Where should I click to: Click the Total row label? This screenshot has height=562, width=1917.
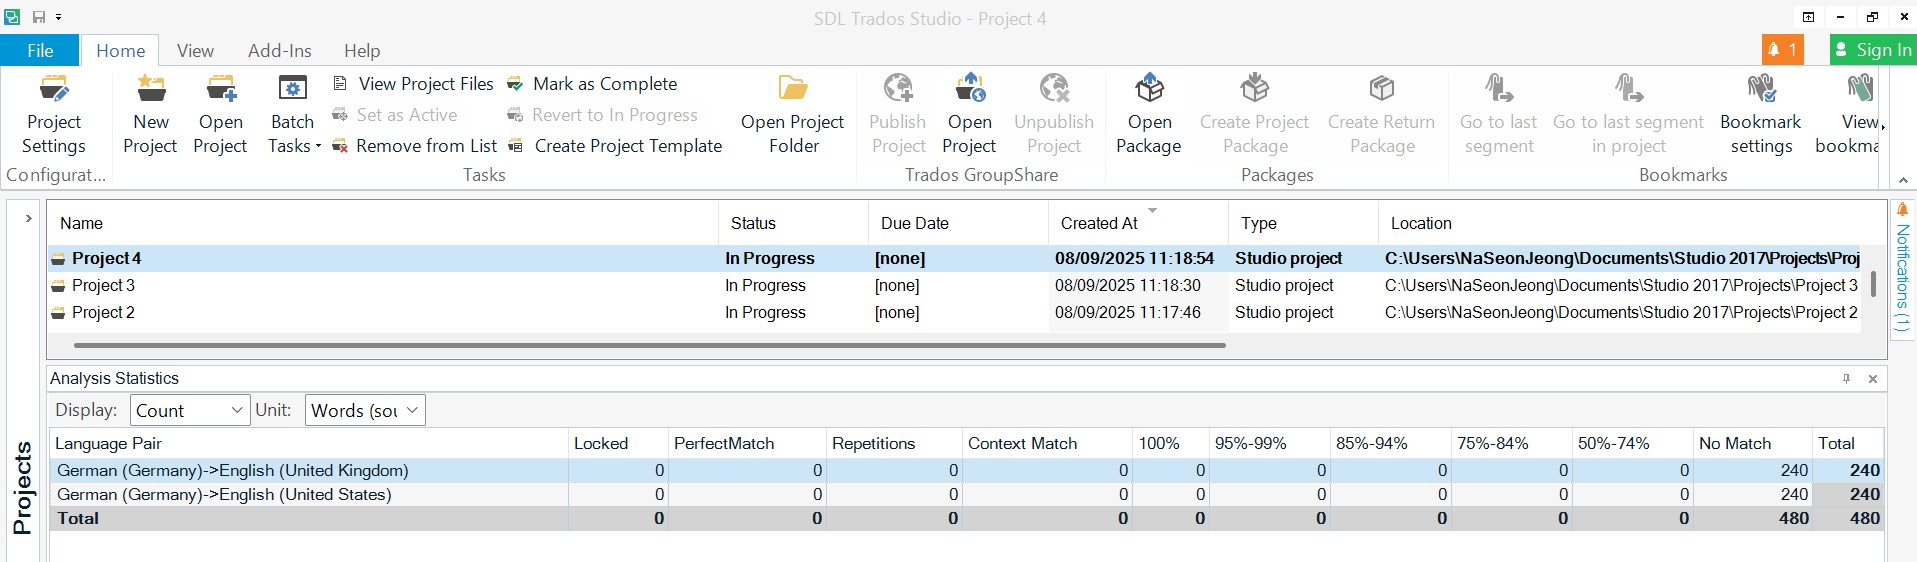pos(78,518)
